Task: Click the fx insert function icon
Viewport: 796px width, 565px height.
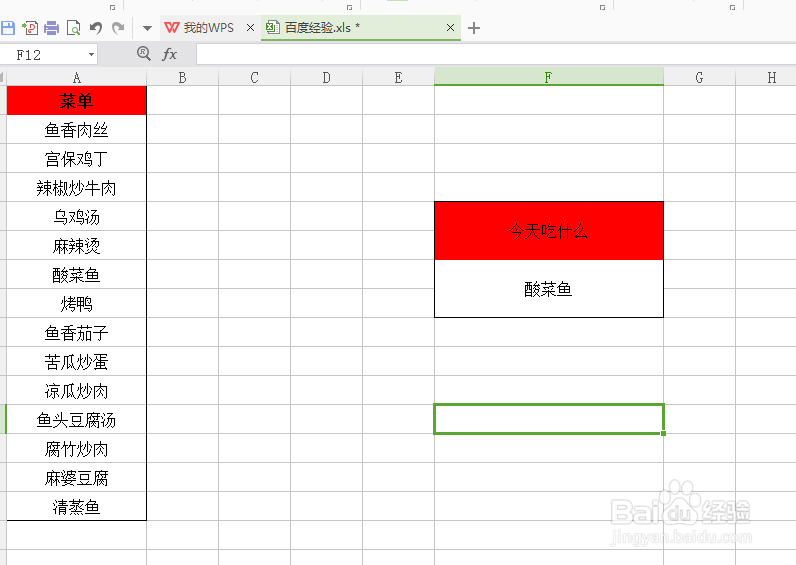Action: [x=170, y=54]
